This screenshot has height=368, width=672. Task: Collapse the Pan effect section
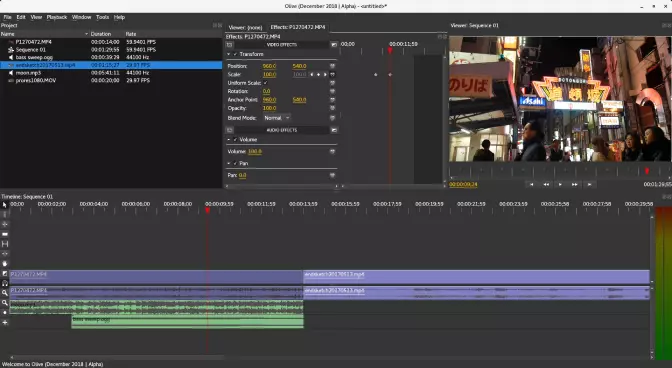click(x=228, y=163)
